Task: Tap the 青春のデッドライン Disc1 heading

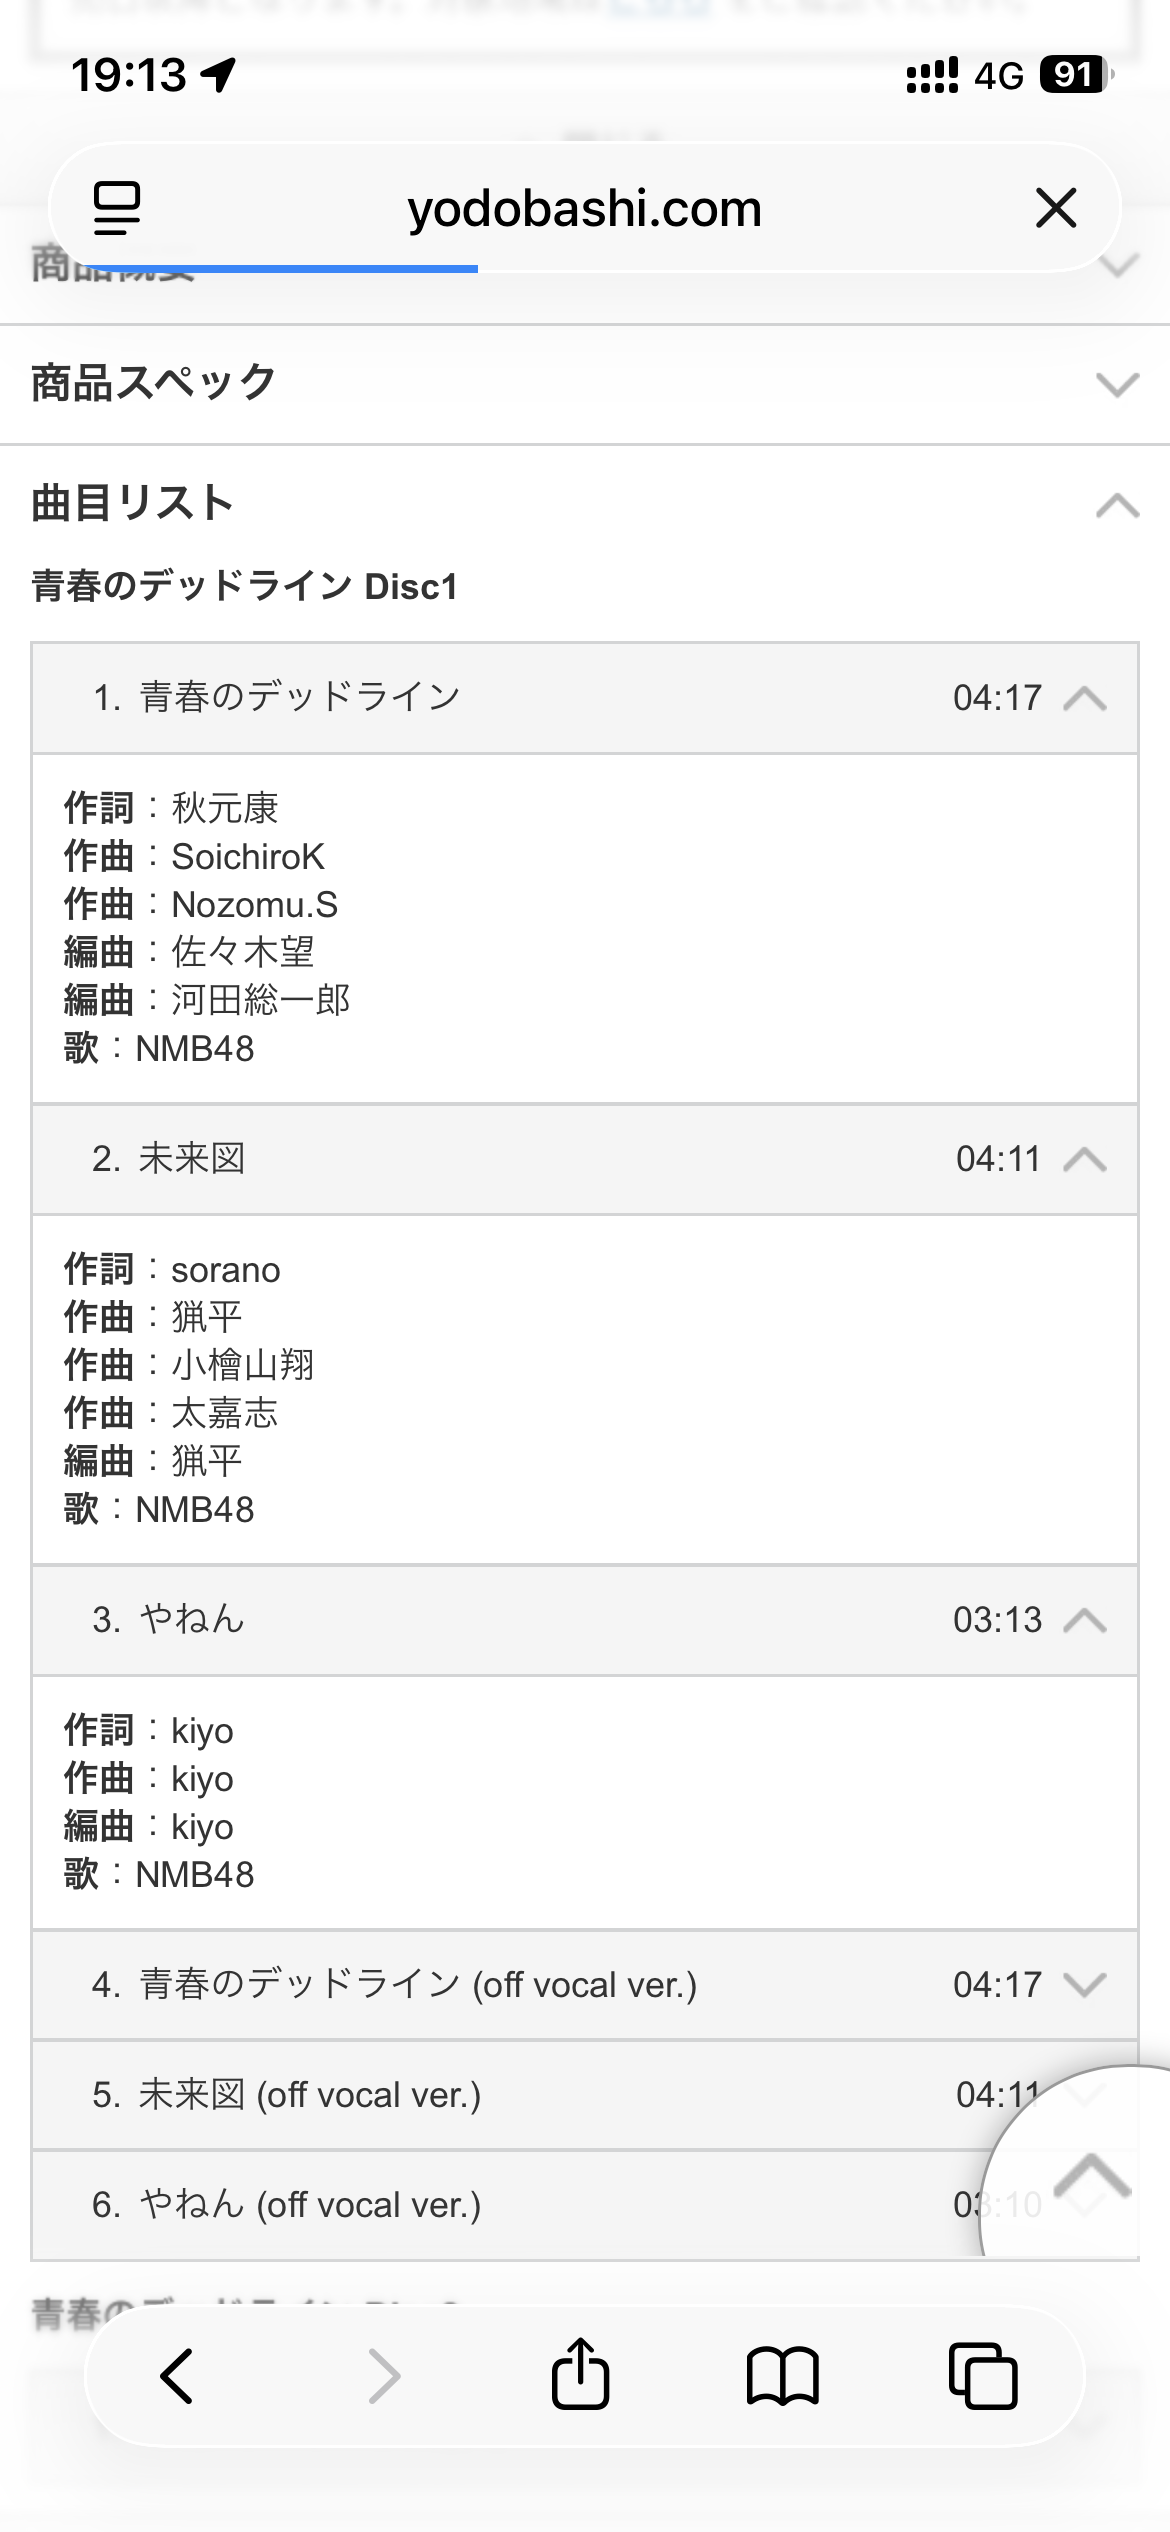Action: [245, 586]
